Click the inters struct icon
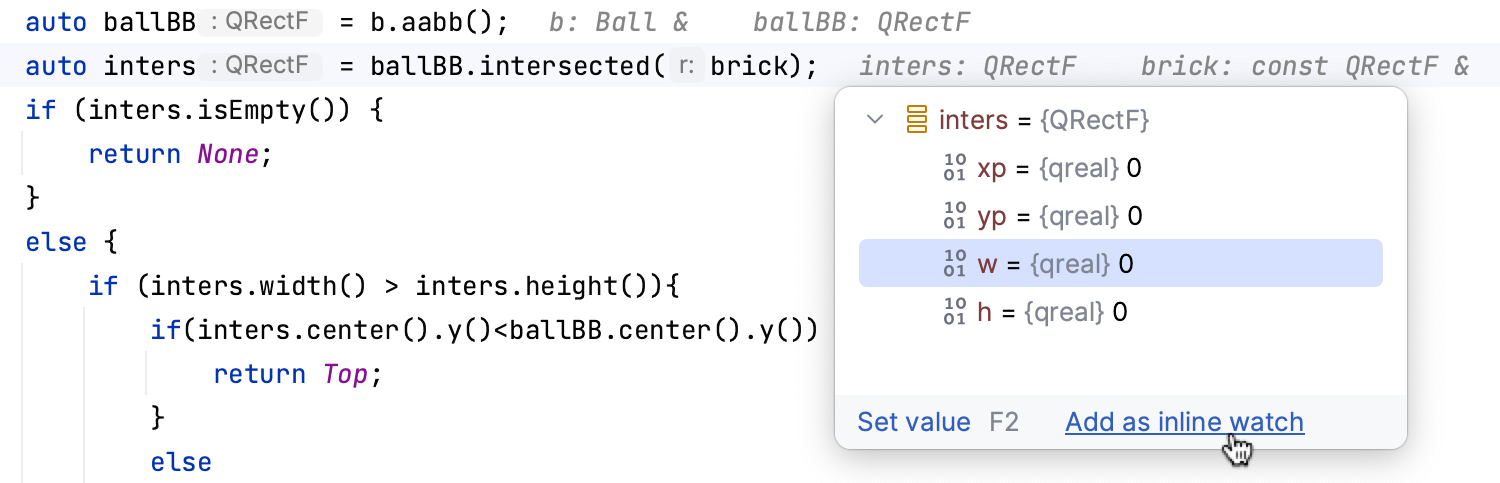This screenshot has width=1500, height=483. point(916,120)
